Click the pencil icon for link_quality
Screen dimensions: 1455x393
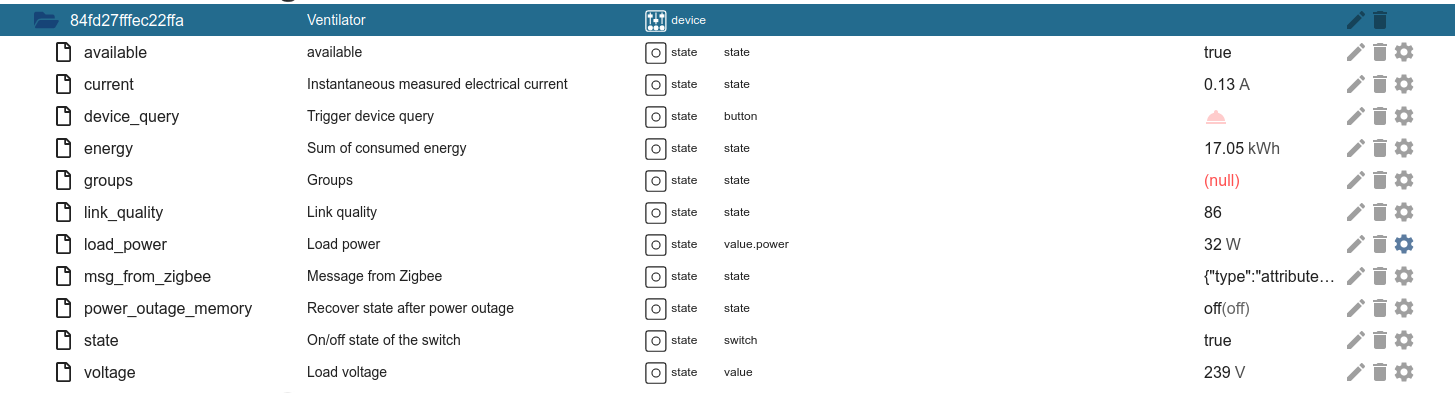(x=1355, y=212)
